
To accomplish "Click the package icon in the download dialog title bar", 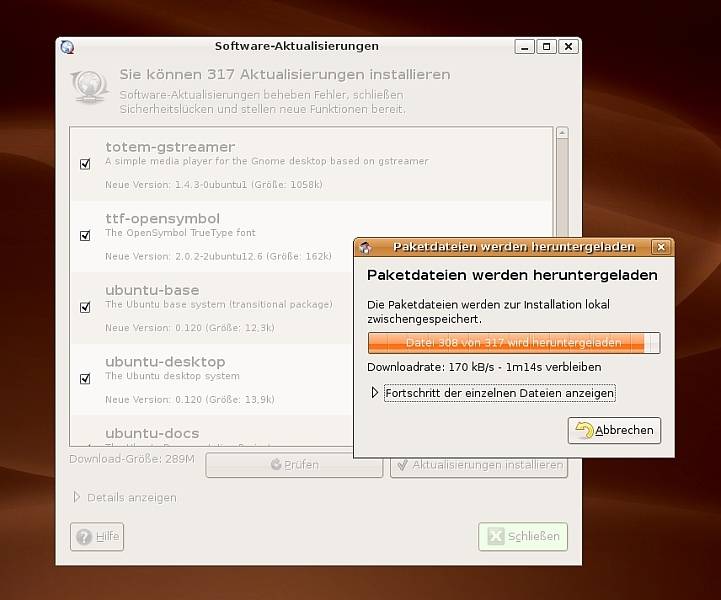I will [x=366, y=247].
